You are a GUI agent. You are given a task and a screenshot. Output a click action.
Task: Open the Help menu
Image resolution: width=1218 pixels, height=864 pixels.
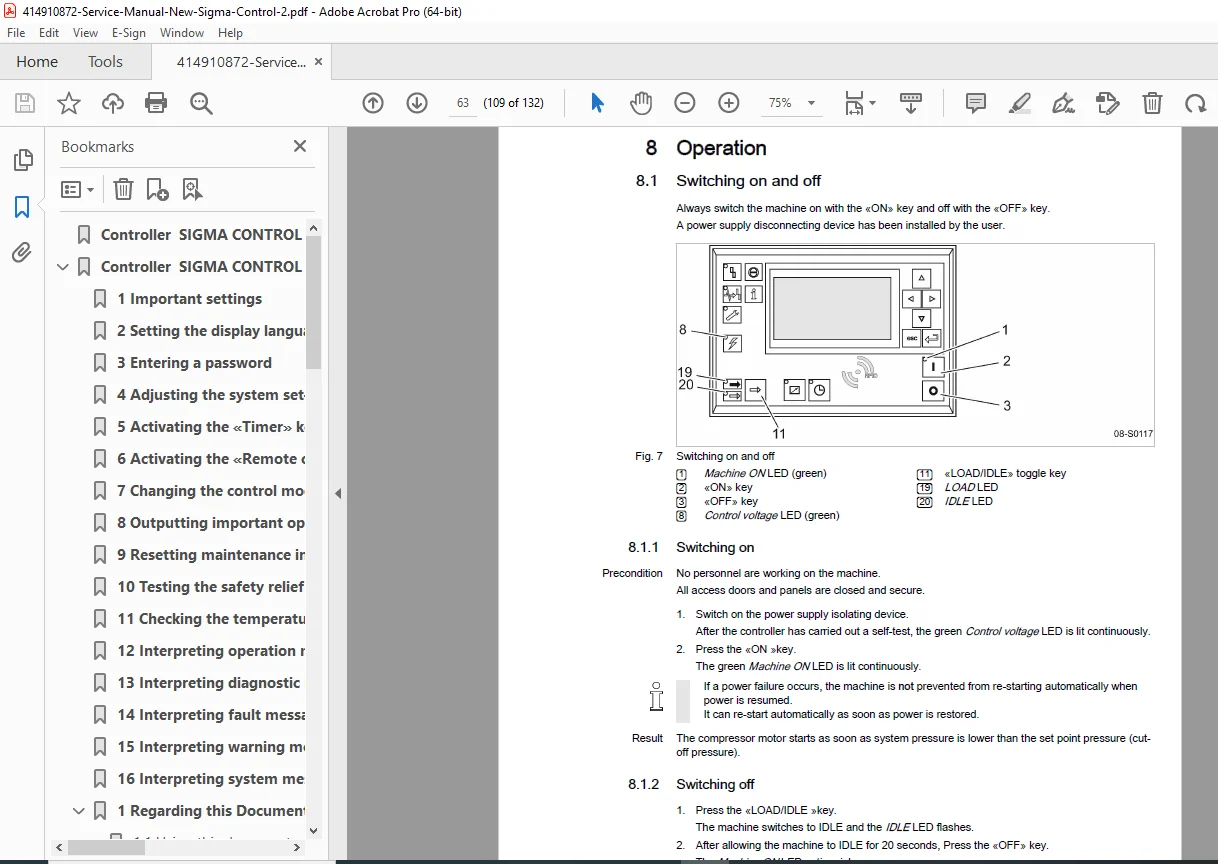(231, 33)
